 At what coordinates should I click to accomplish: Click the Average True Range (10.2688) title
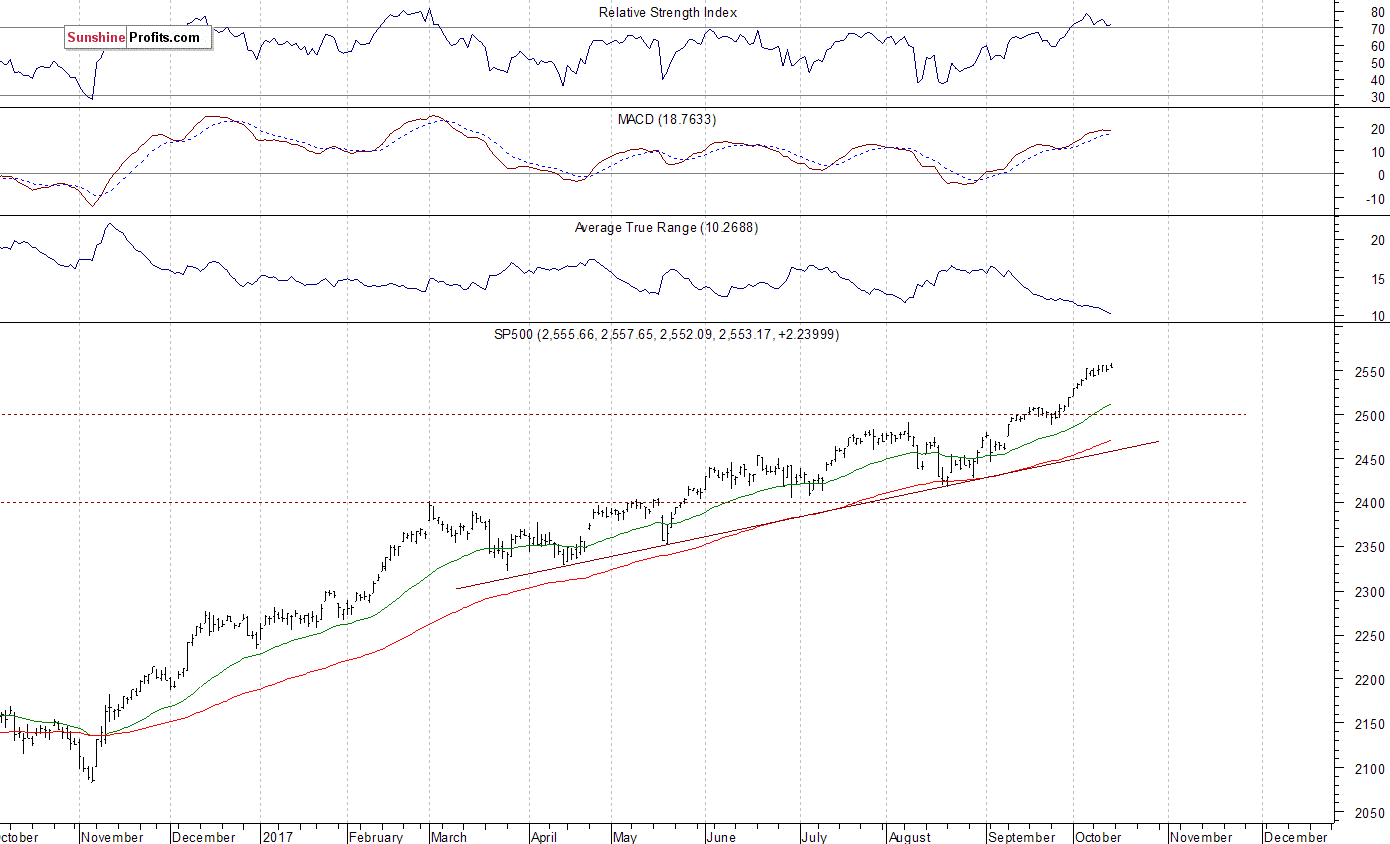pyautogui.click(x=667, y=227)
